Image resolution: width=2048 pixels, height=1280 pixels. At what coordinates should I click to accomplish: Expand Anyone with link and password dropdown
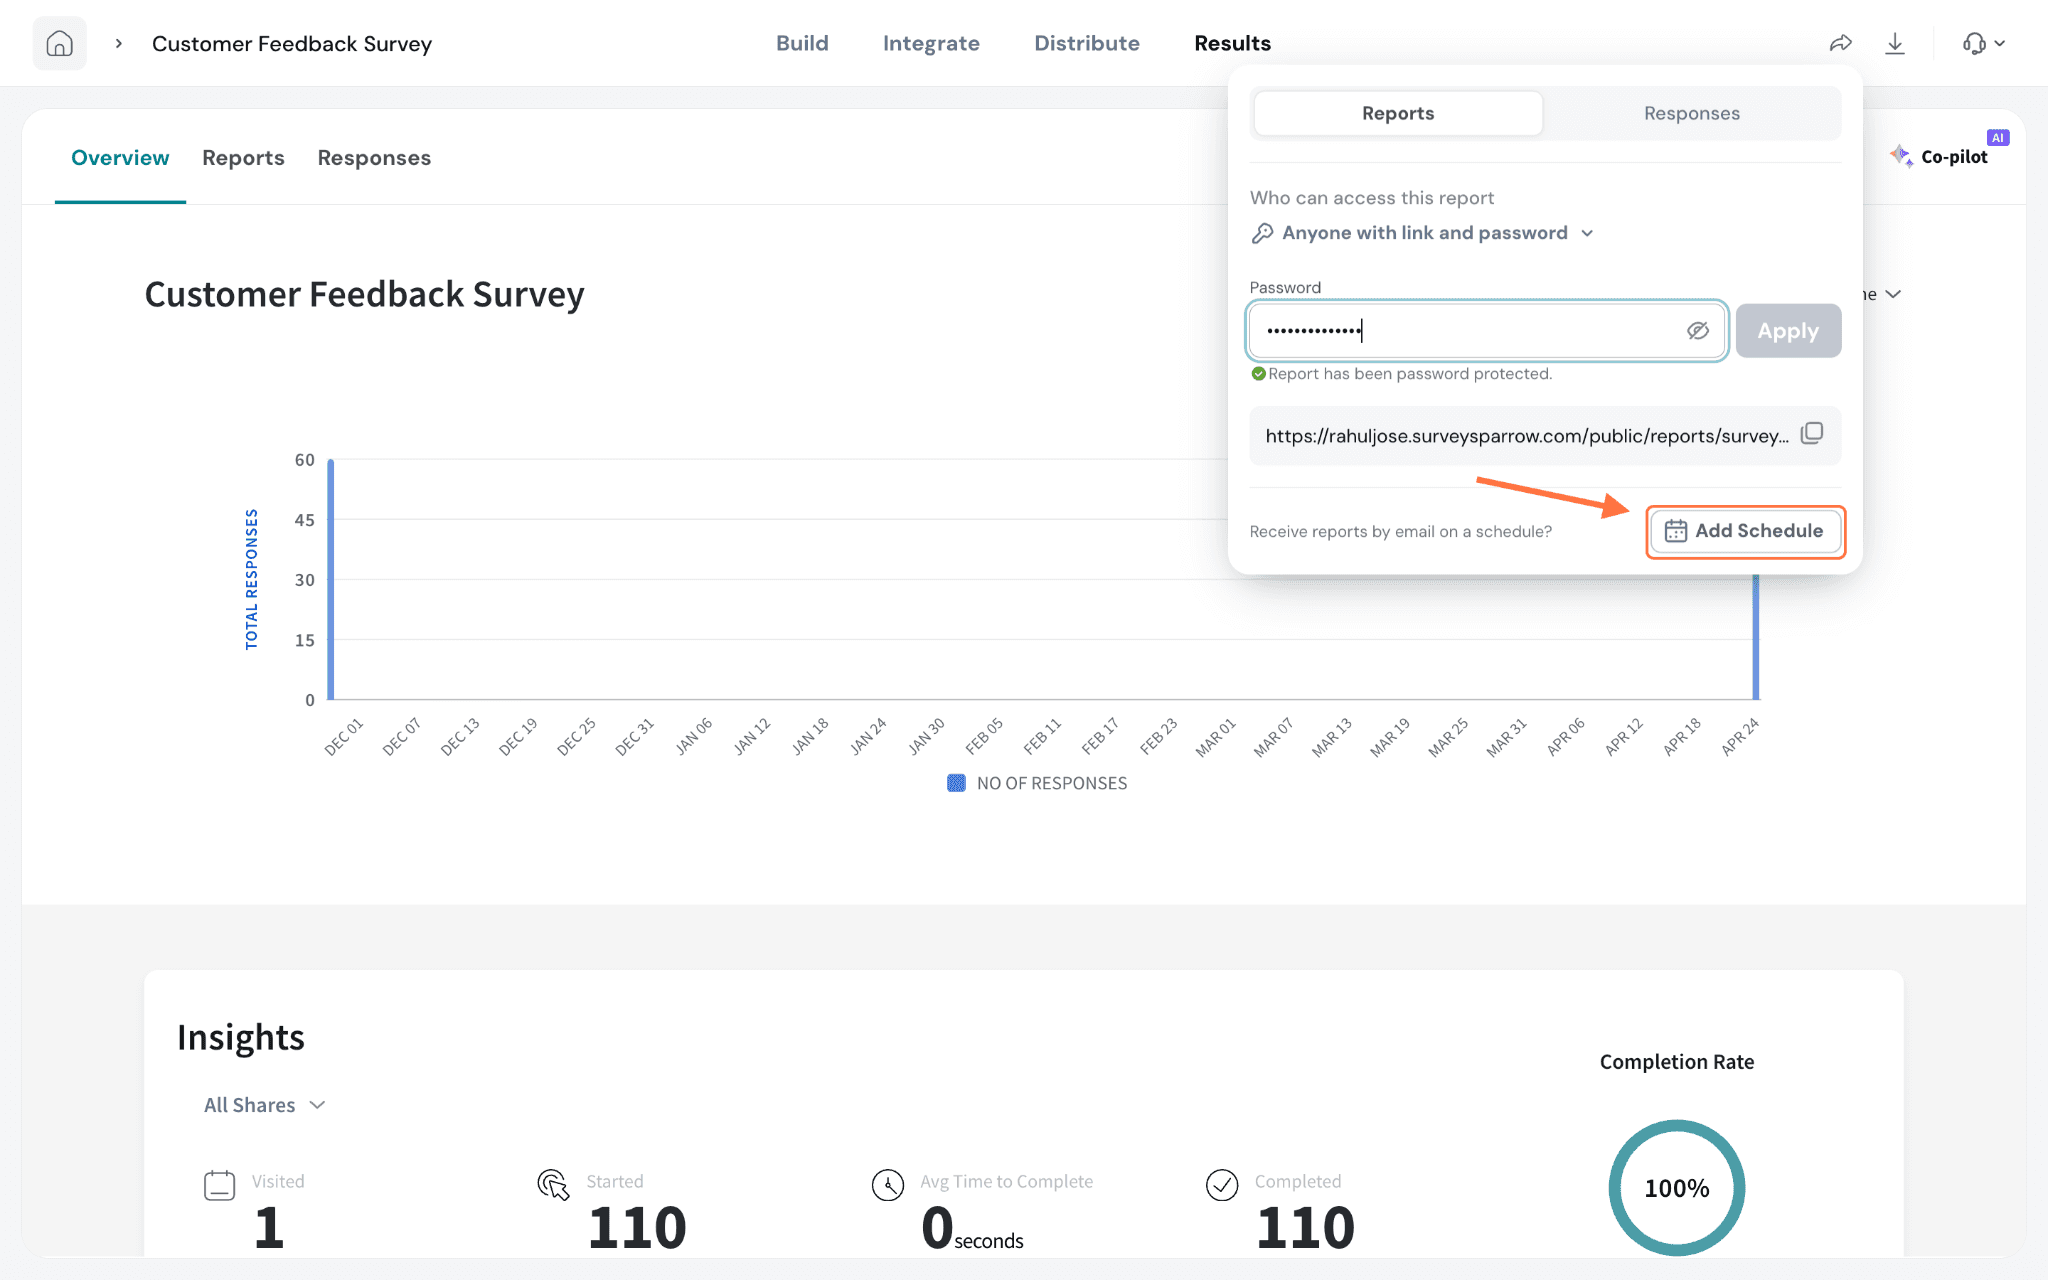(x=1423, y=233)
